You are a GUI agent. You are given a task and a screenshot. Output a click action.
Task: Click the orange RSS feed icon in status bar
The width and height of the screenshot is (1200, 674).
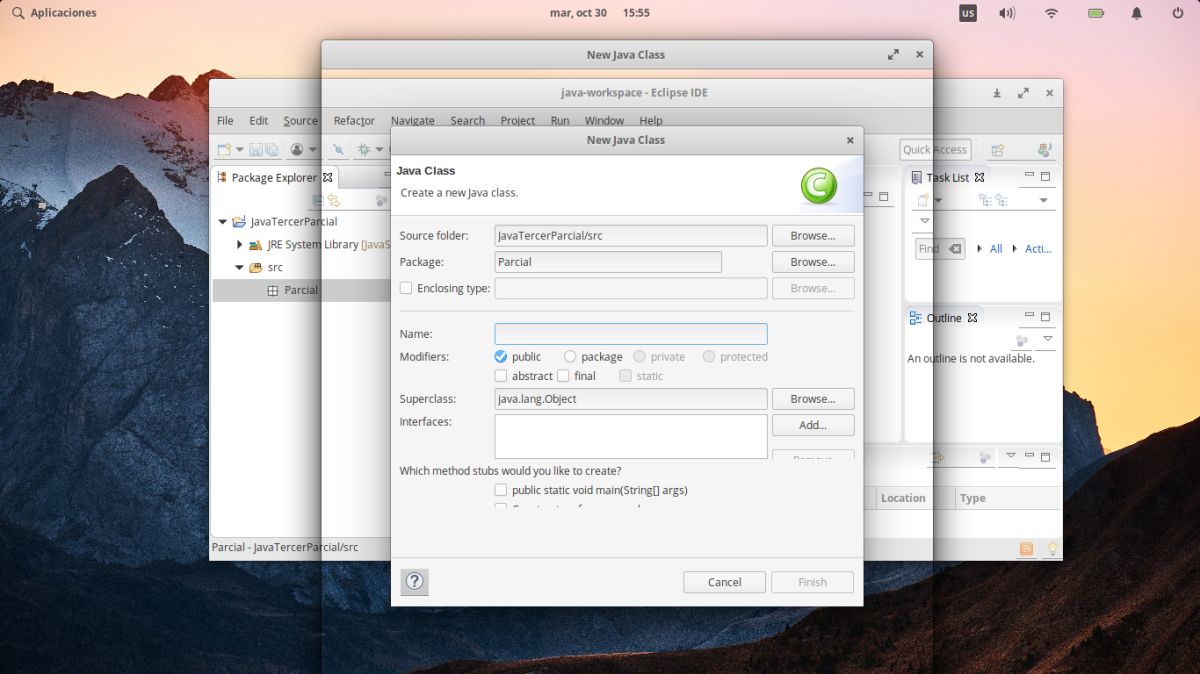[x=1027, y=548]
